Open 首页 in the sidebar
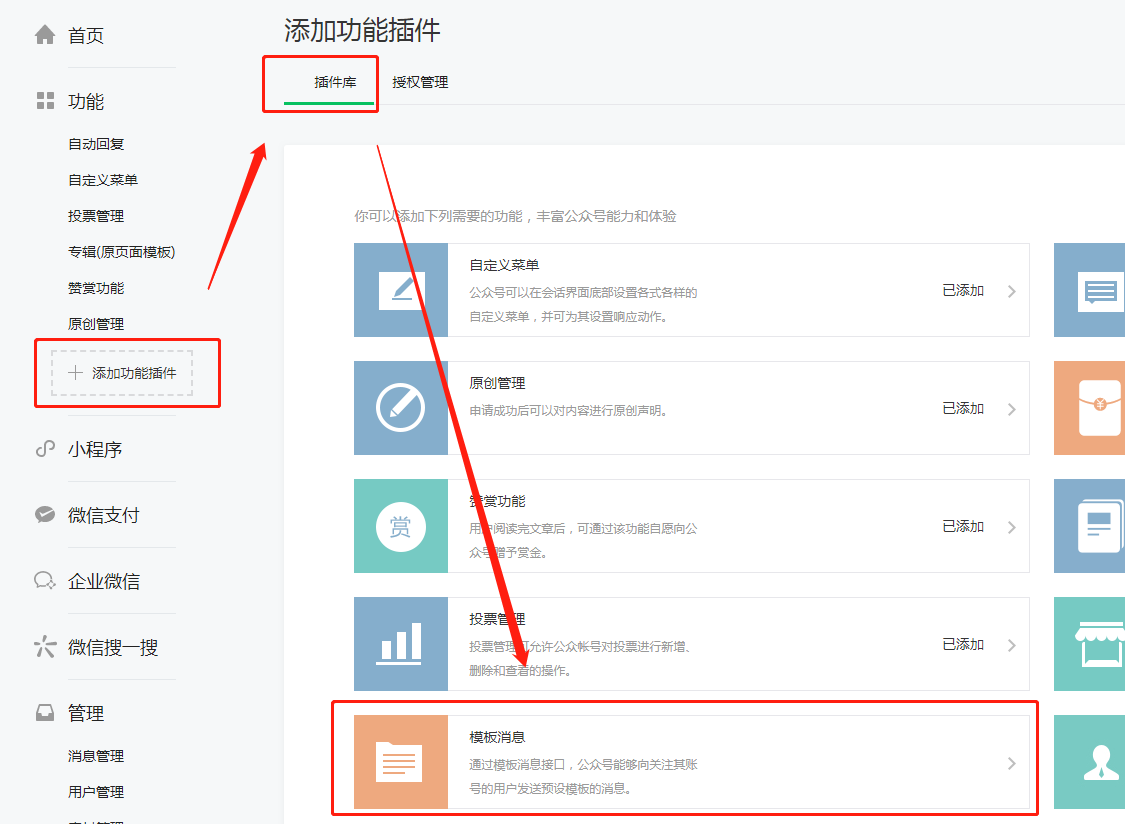The width and height of the screenshot is (1125, 824). [x=85, y=35]
